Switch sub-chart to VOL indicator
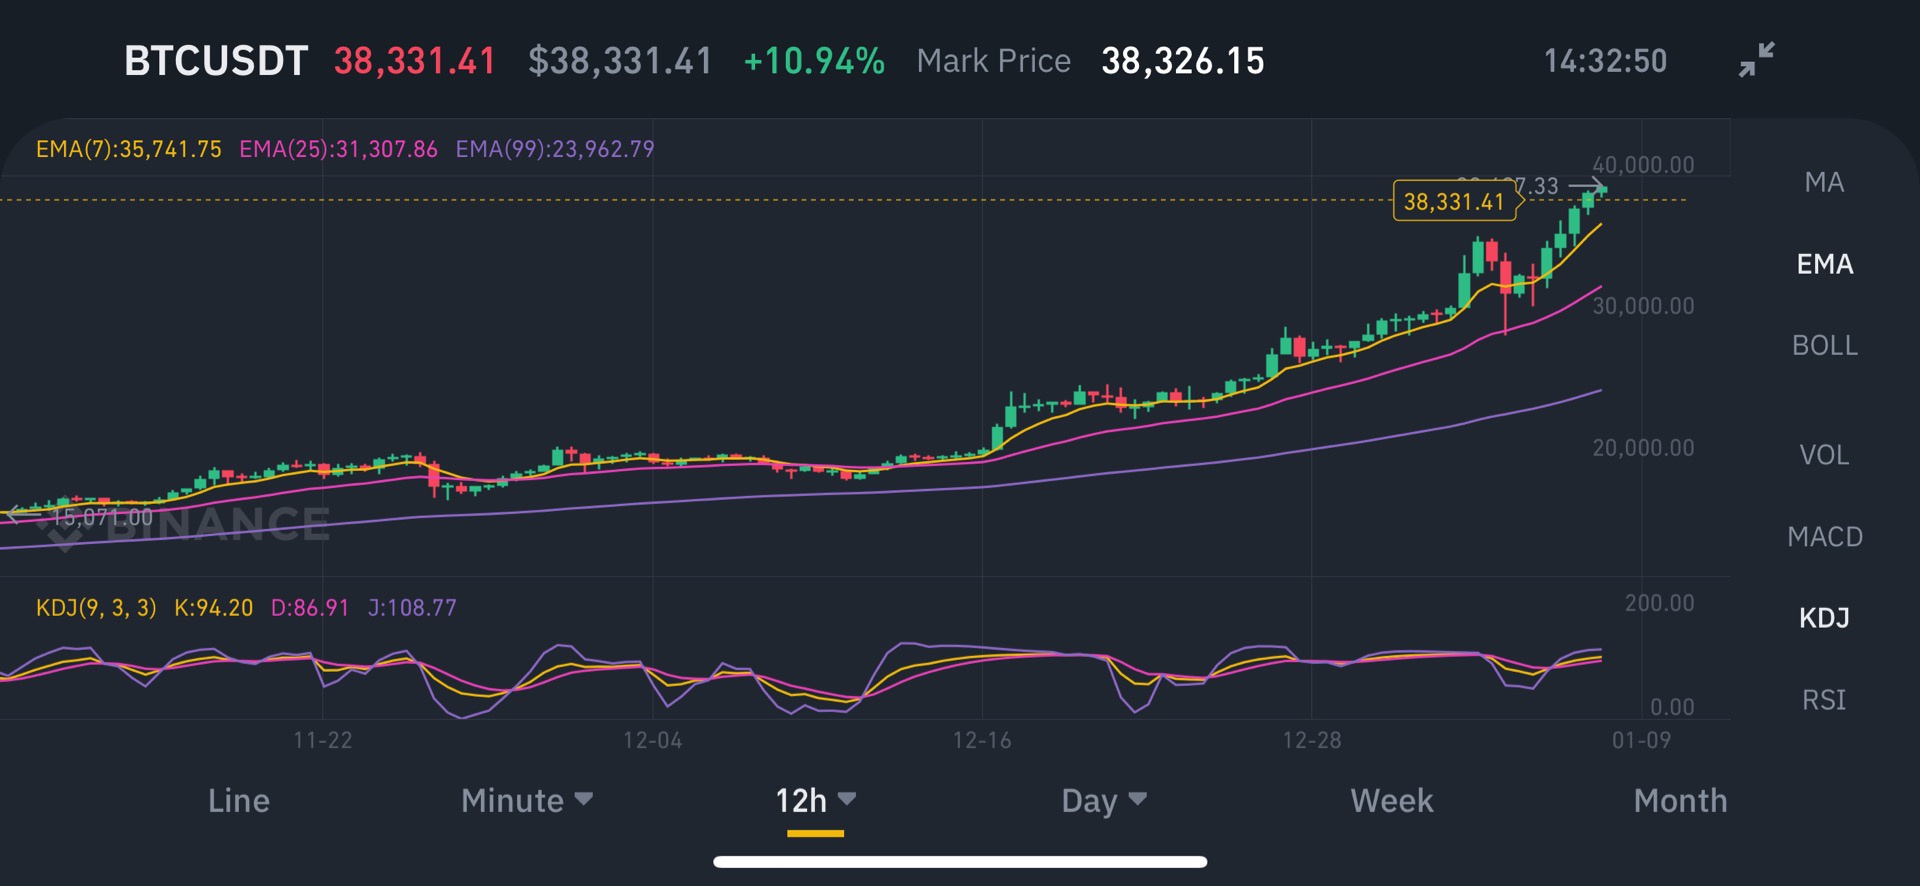This screenshot has width=1920, height=886. pos(1824,455)
